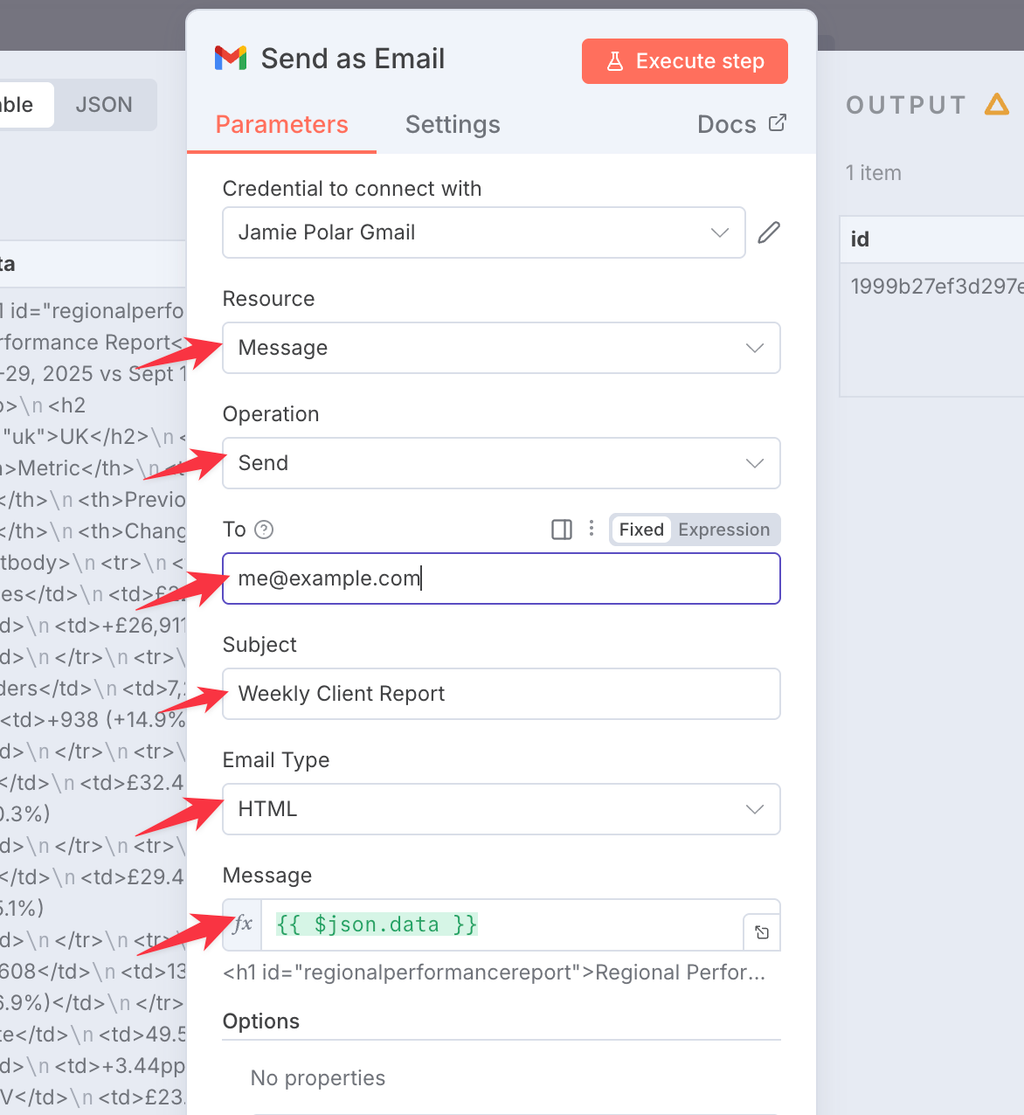Open the side panel icon beside To

coord(562,530)
